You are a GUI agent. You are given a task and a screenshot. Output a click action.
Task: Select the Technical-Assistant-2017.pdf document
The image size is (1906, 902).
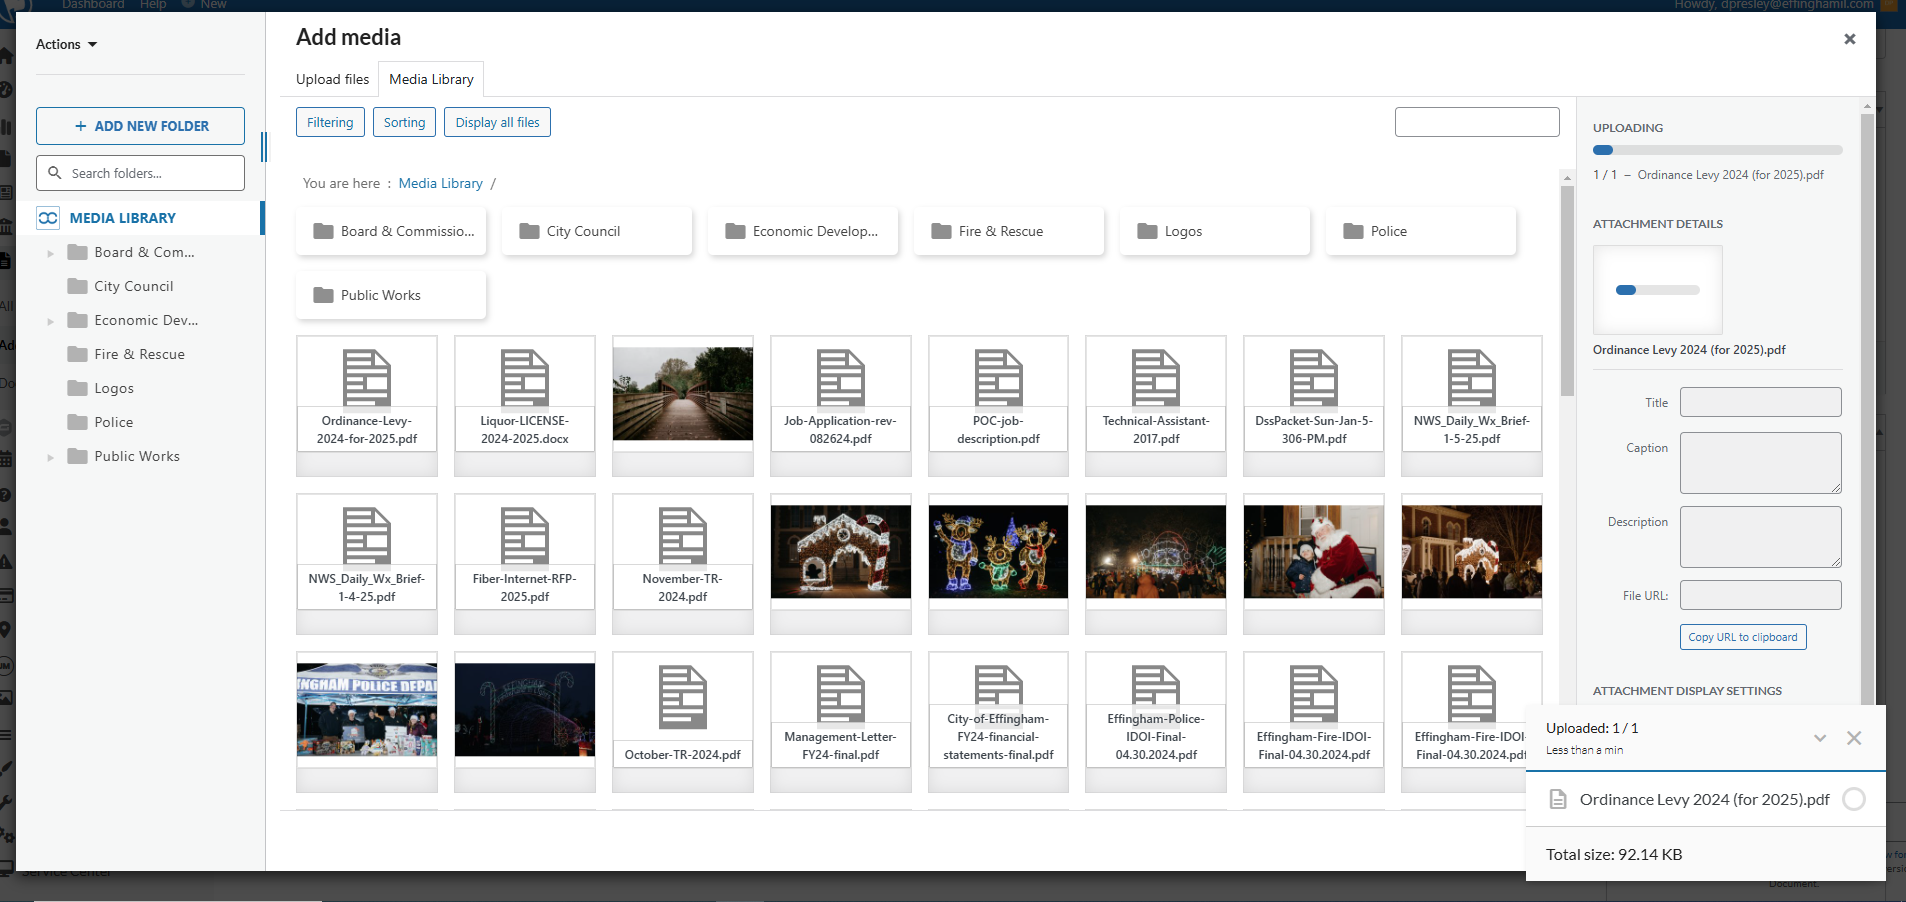(x=1156, y=406)
